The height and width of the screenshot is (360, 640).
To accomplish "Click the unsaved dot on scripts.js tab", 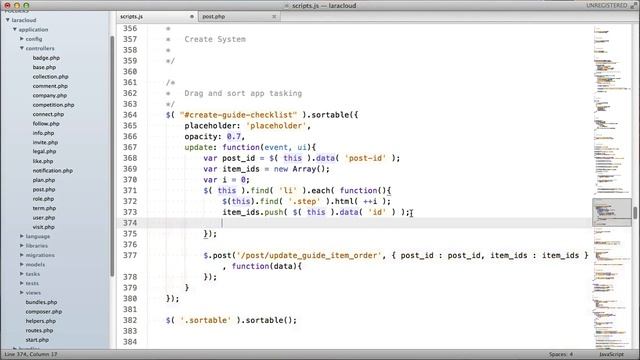I will [191, 17].
